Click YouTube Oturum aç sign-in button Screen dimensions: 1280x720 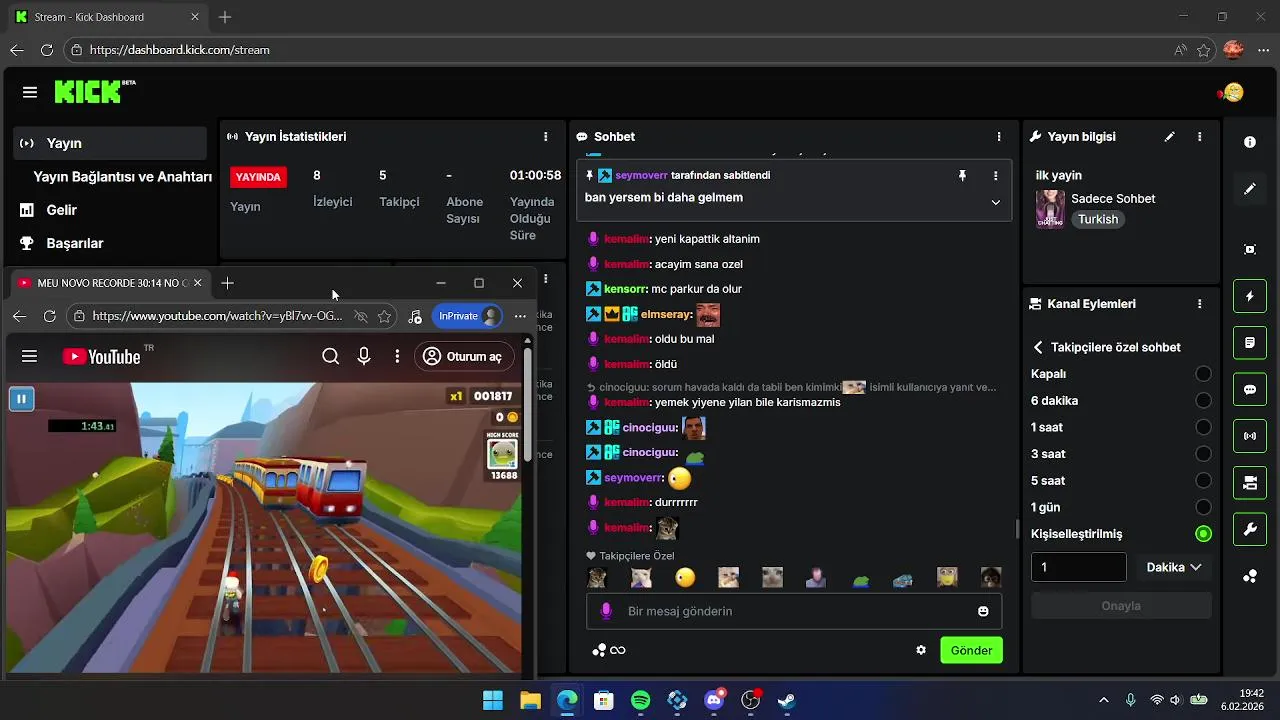pyautogui.click(x=465, y=356)
